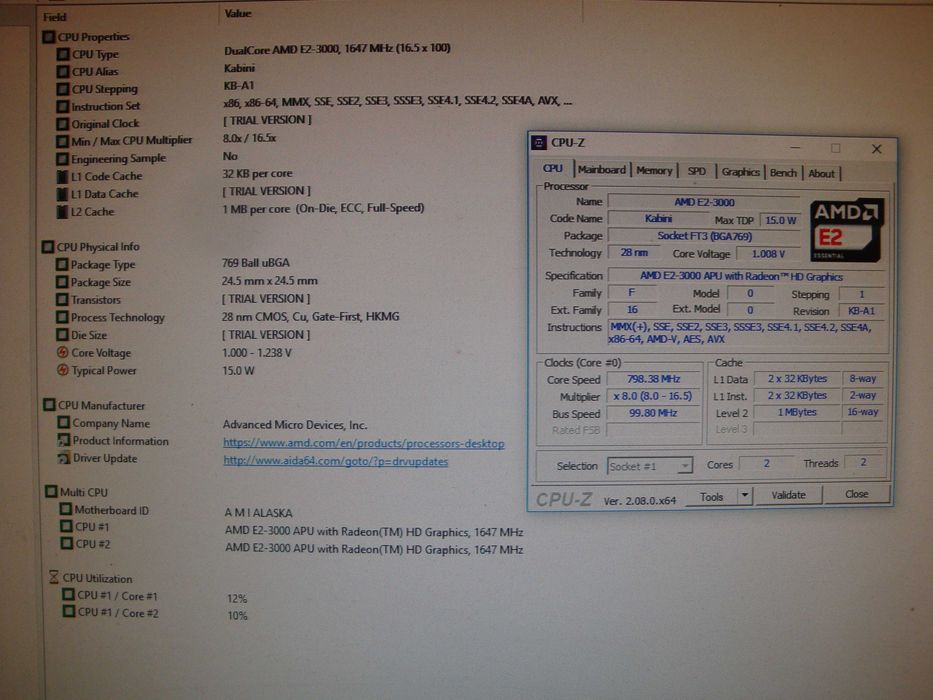Click the L2 Cache chip icon
The height and width of the screenshot is (700, 933).
click(x=62, y=212)
